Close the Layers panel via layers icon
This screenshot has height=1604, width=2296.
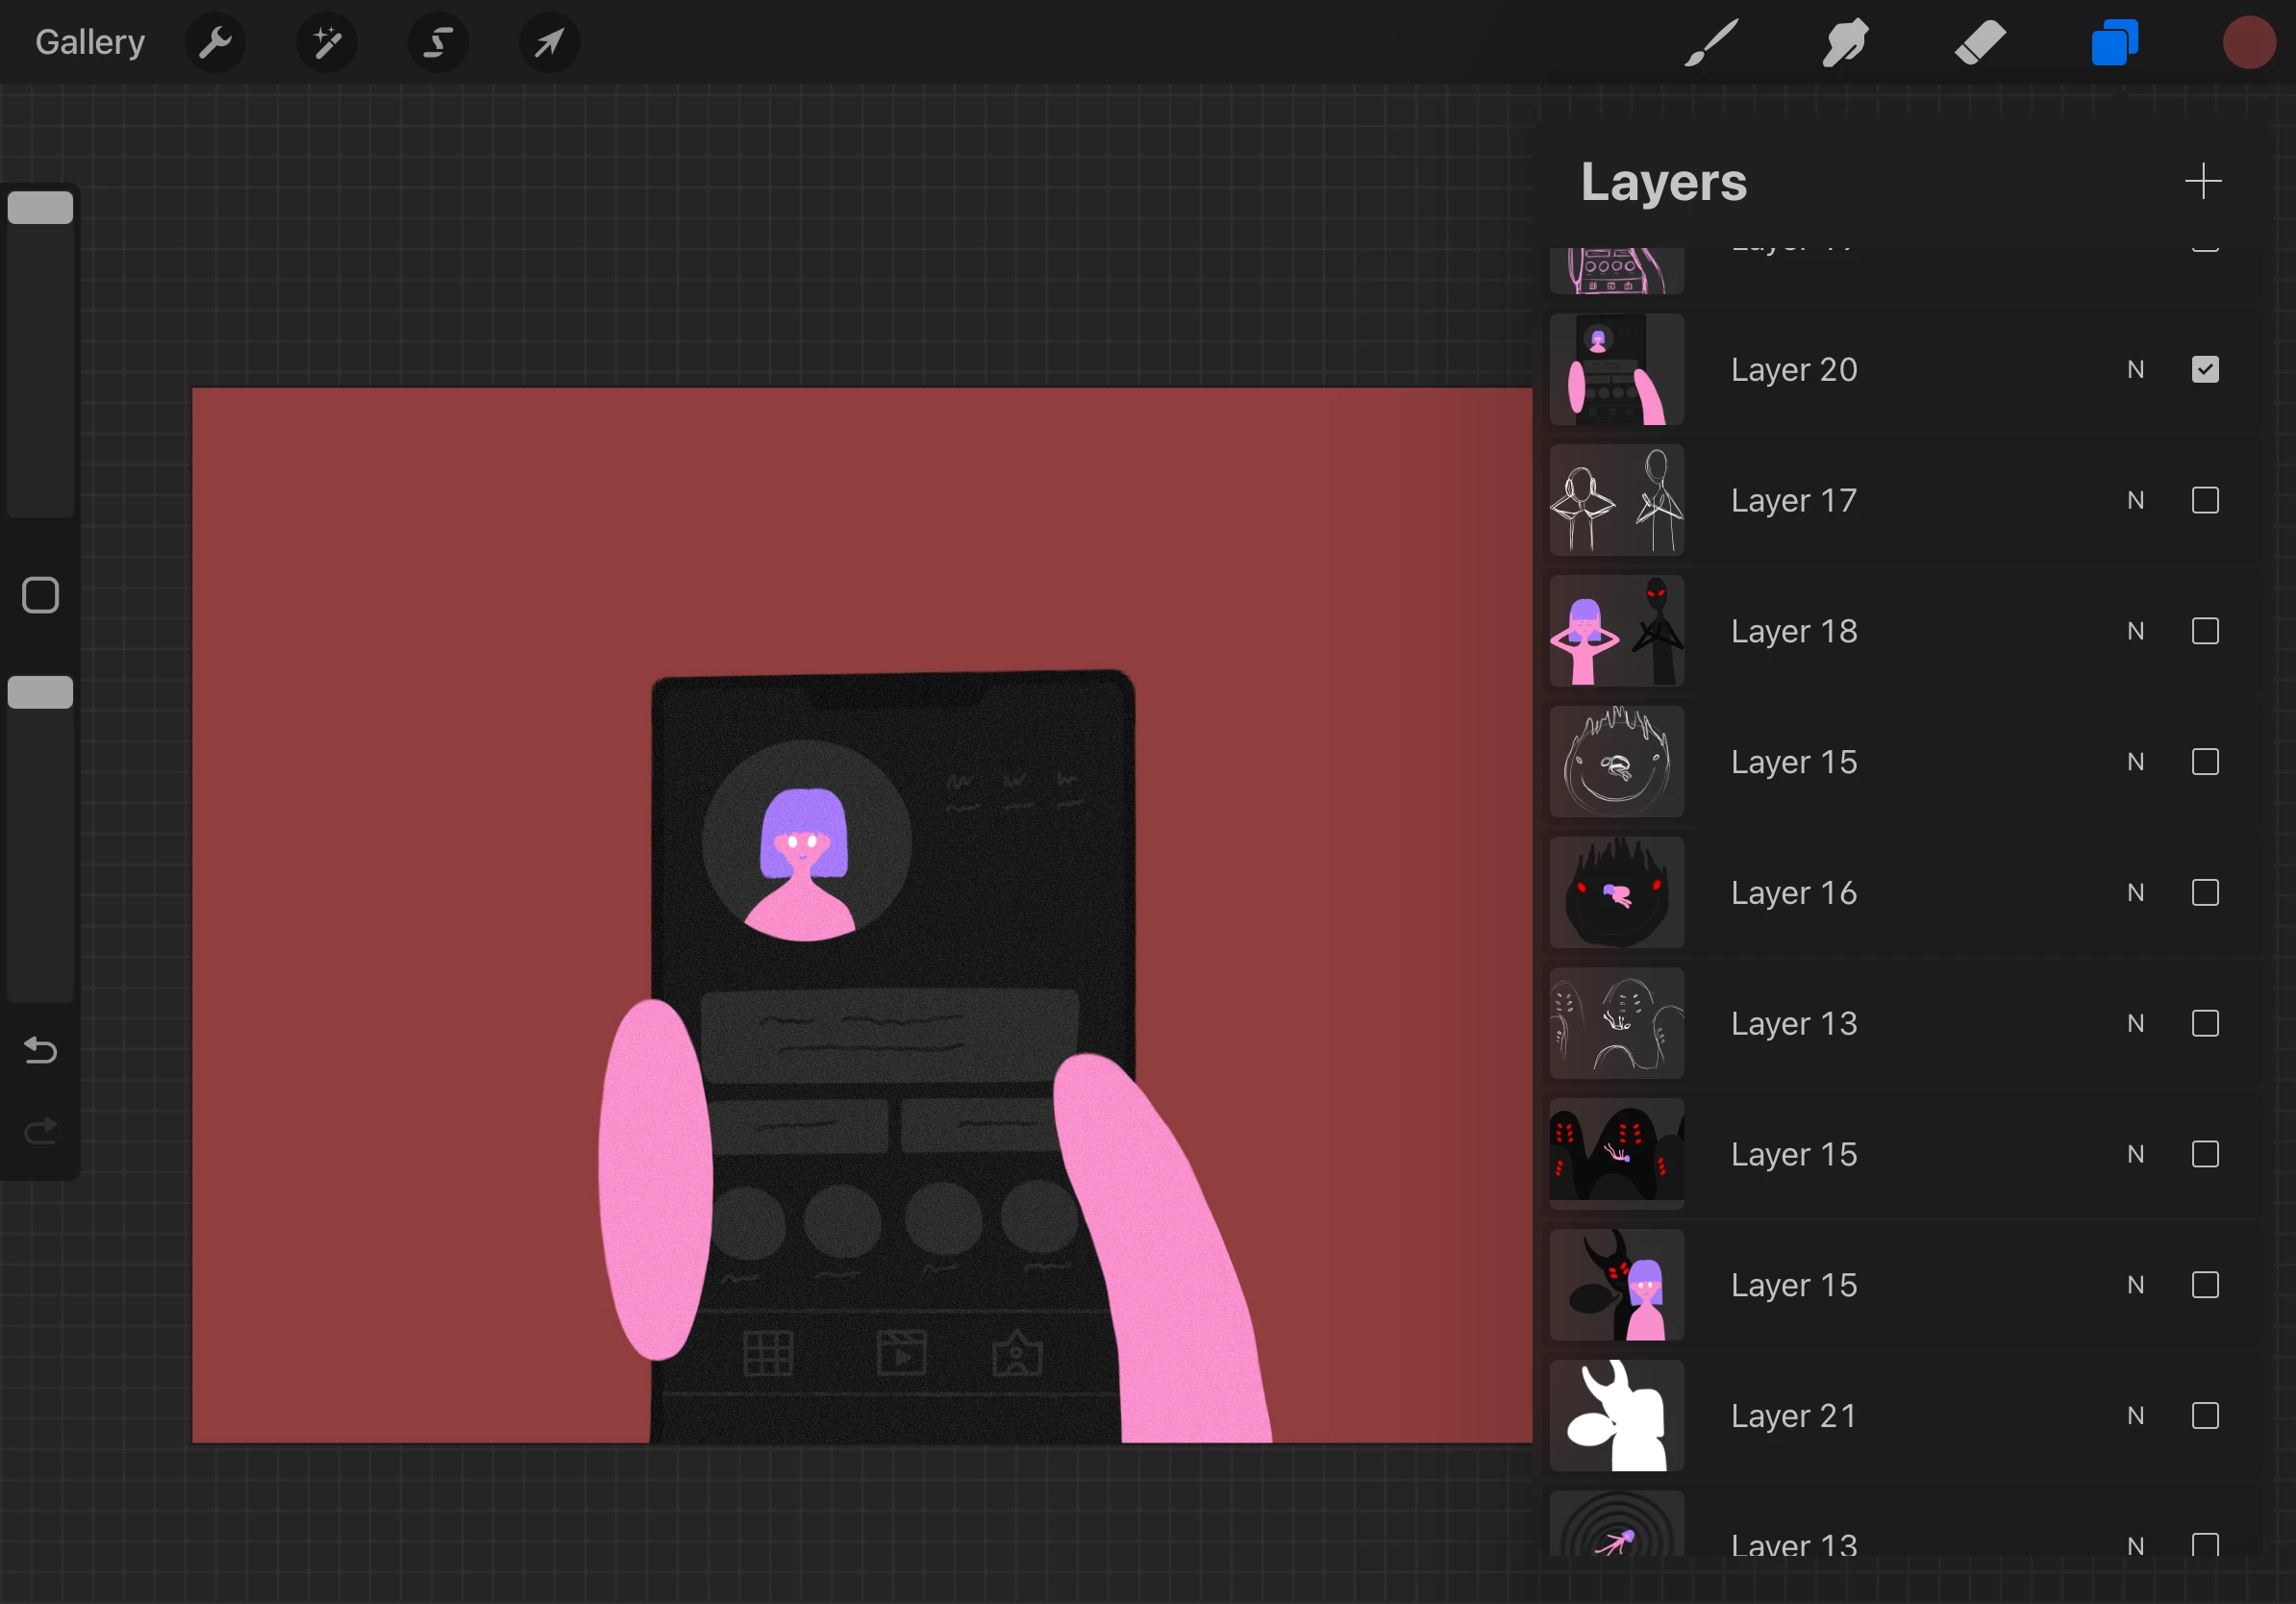(x=2114, y=43)
